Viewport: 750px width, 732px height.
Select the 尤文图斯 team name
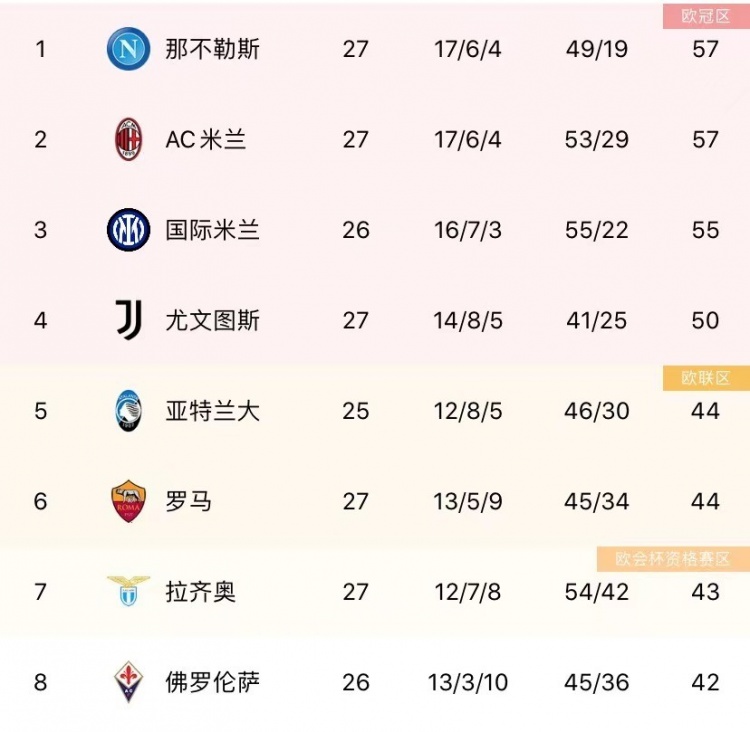tap(212, 320)
